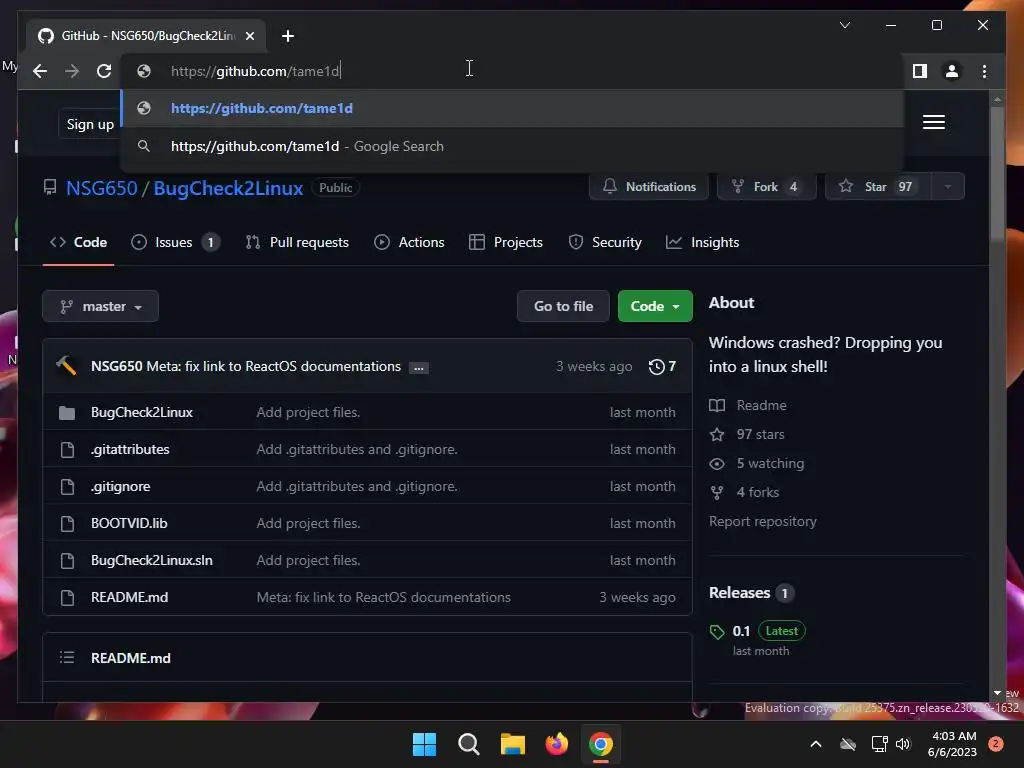Open the tab search chevron in title bar
Screen dimensions: 1024x768
tap(845, 25)
